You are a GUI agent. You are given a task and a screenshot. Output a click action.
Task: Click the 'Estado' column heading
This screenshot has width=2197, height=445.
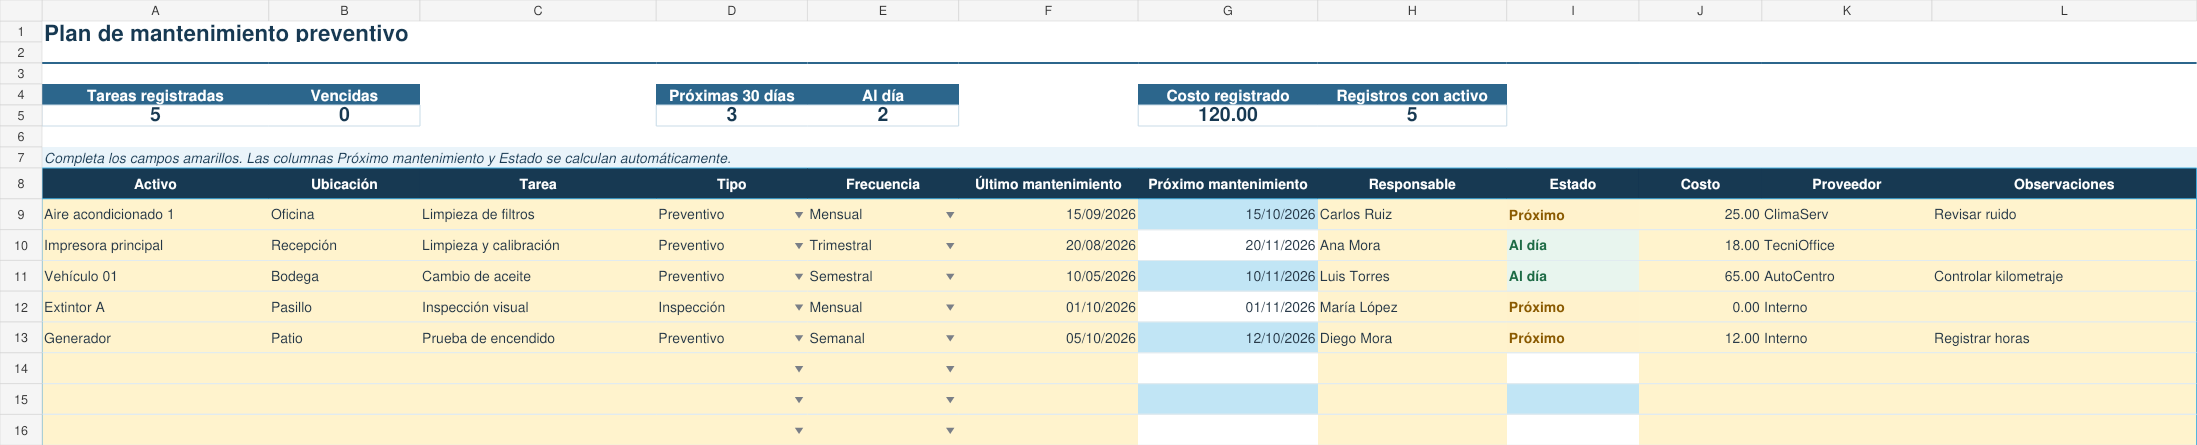pyautogui.click(x=1573, y=184)
